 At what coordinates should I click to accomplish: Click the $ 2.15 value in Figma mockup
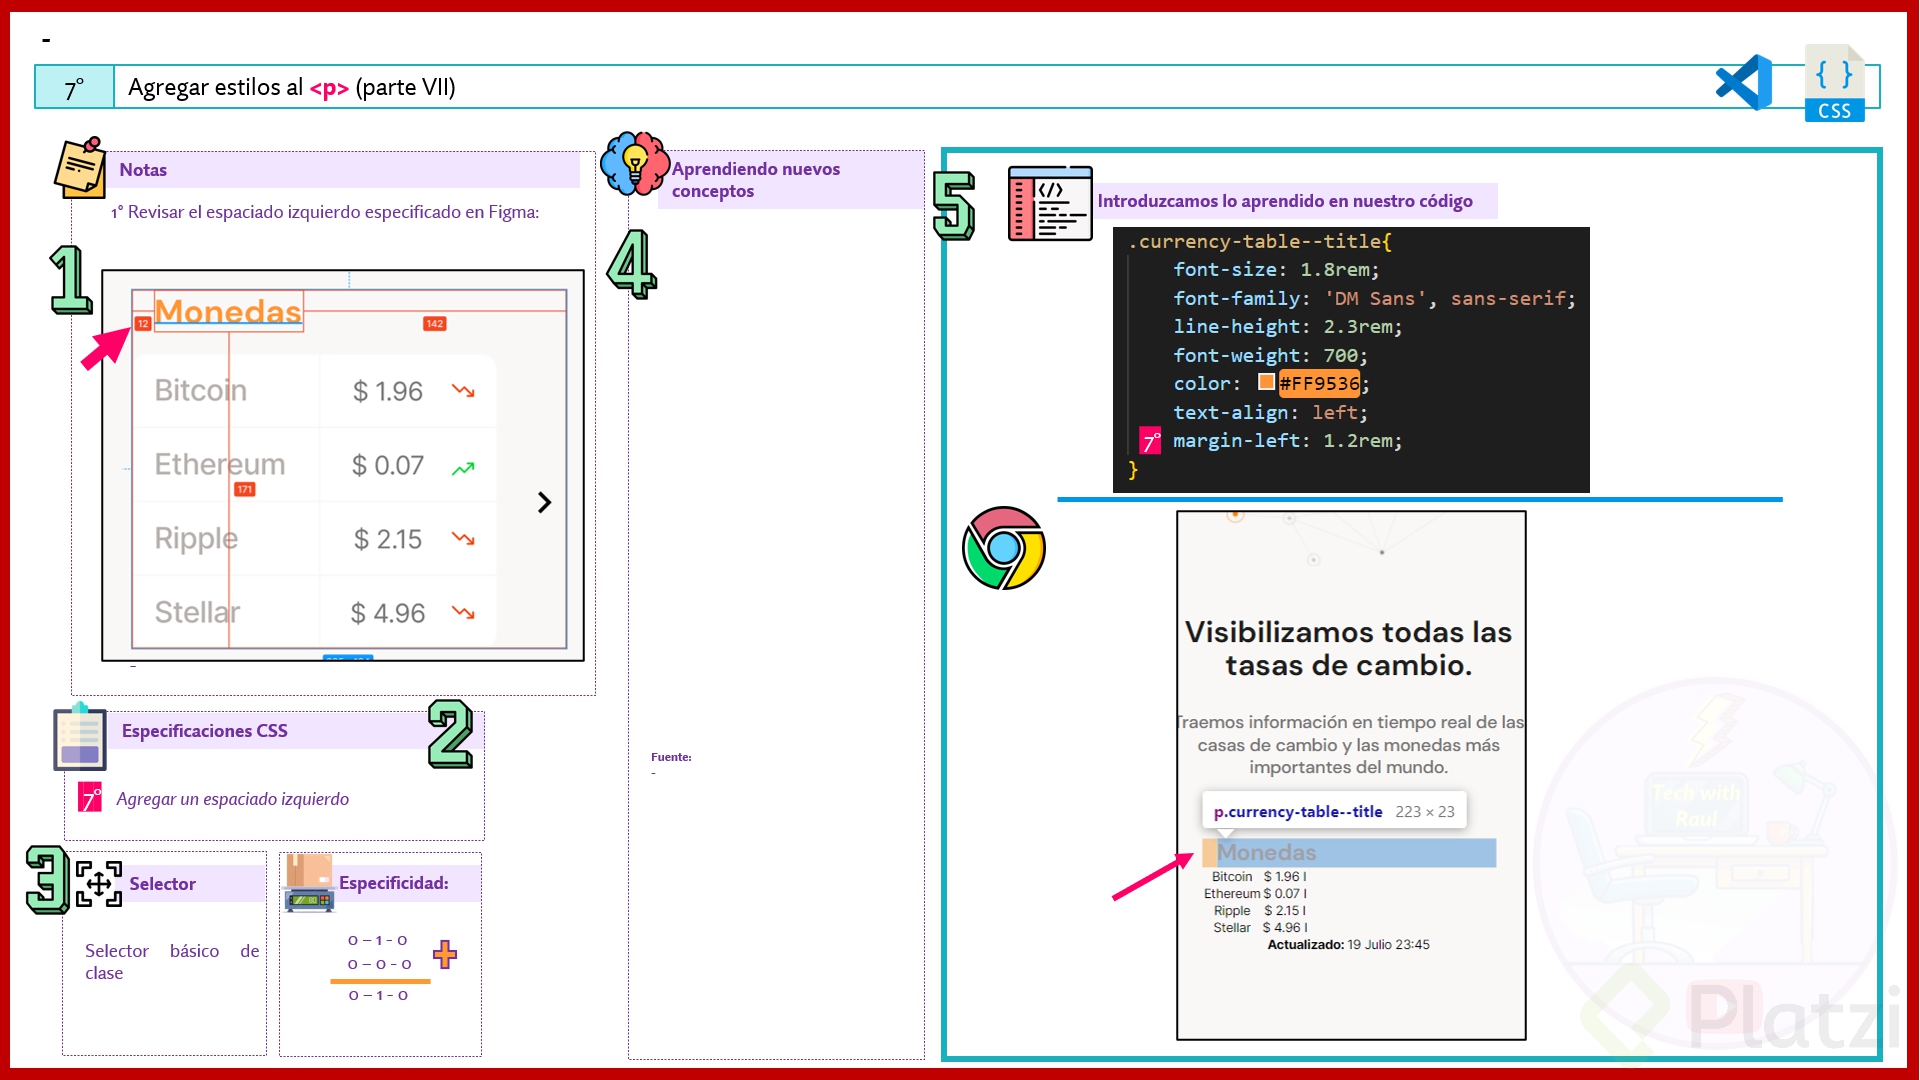[388, 539]
